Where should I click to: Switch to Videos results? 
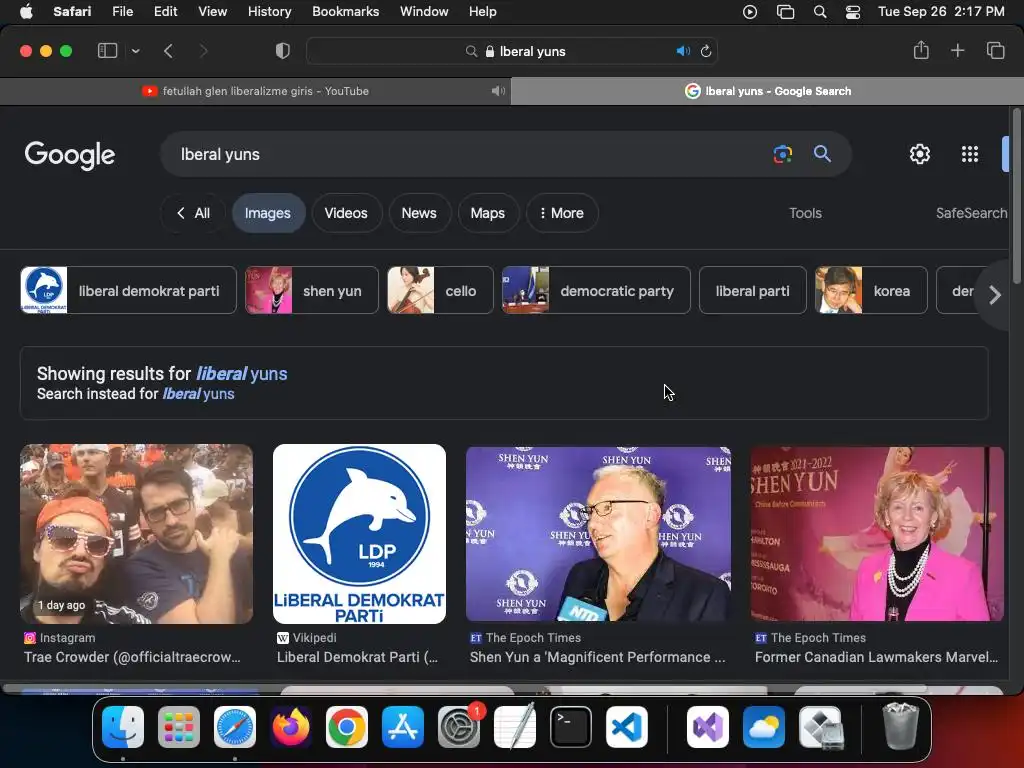pos(346,213)
